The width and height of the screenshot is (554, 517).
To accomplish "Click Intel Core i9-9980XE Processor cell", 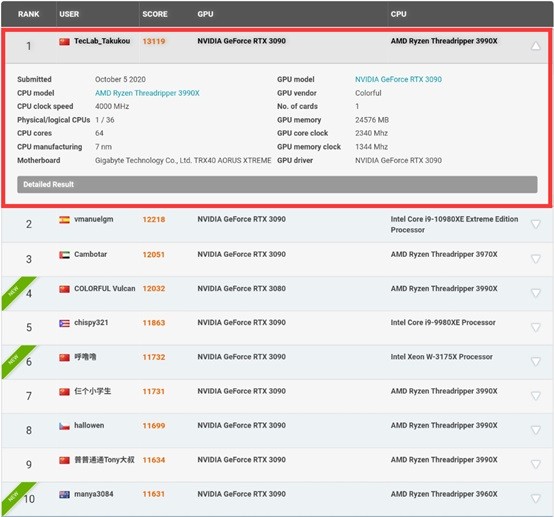I will [x=443, y=323].
